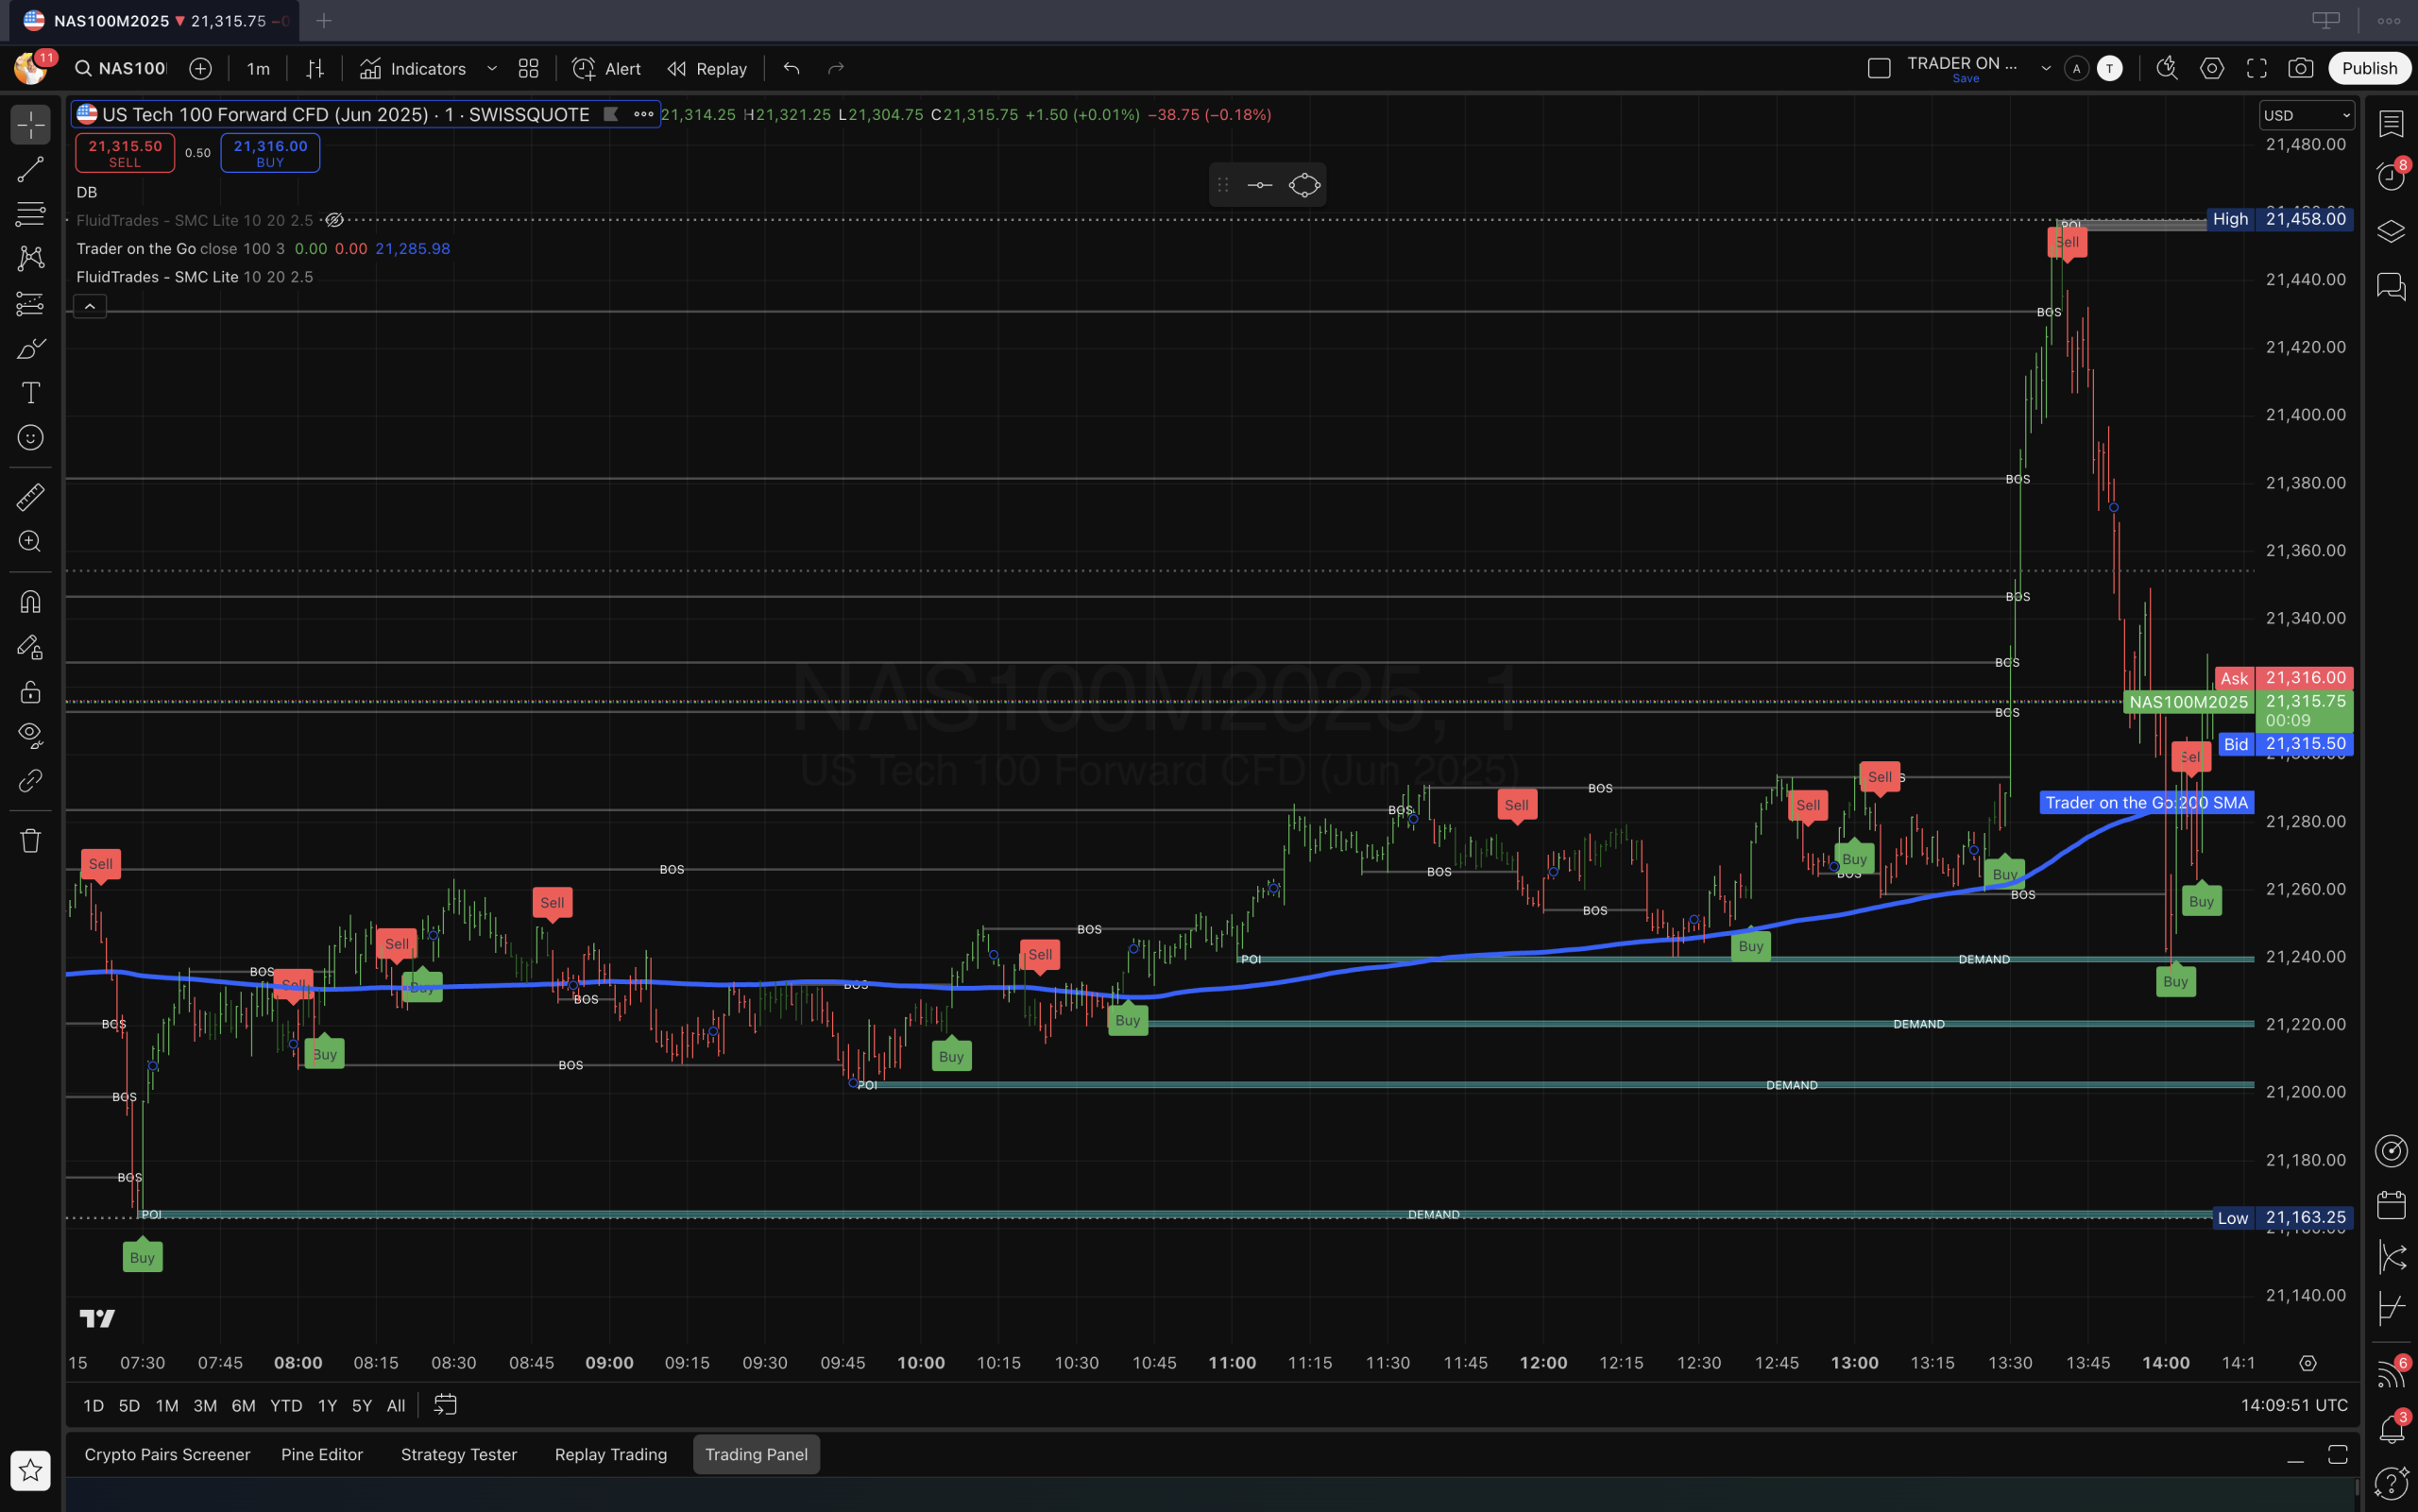The image size is (2418, 1512).
Task: Open indicator templates grid
Action: (528, 68)
